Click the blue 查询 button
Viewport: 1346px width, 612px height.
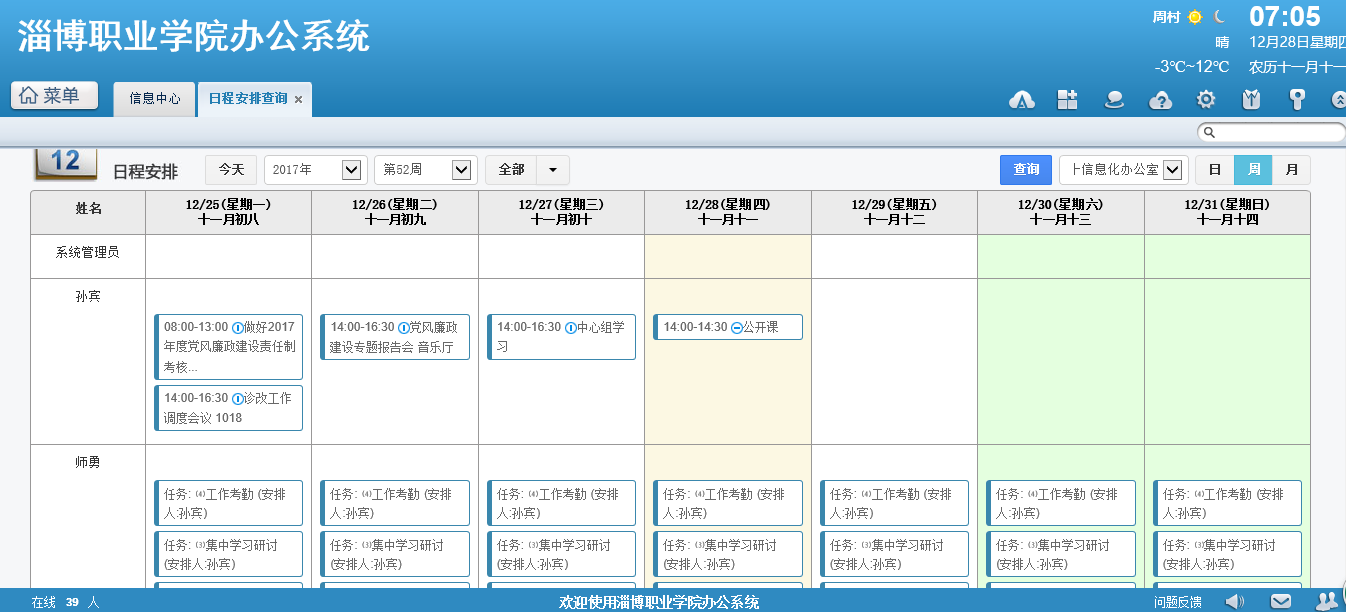pos(1026,170)
